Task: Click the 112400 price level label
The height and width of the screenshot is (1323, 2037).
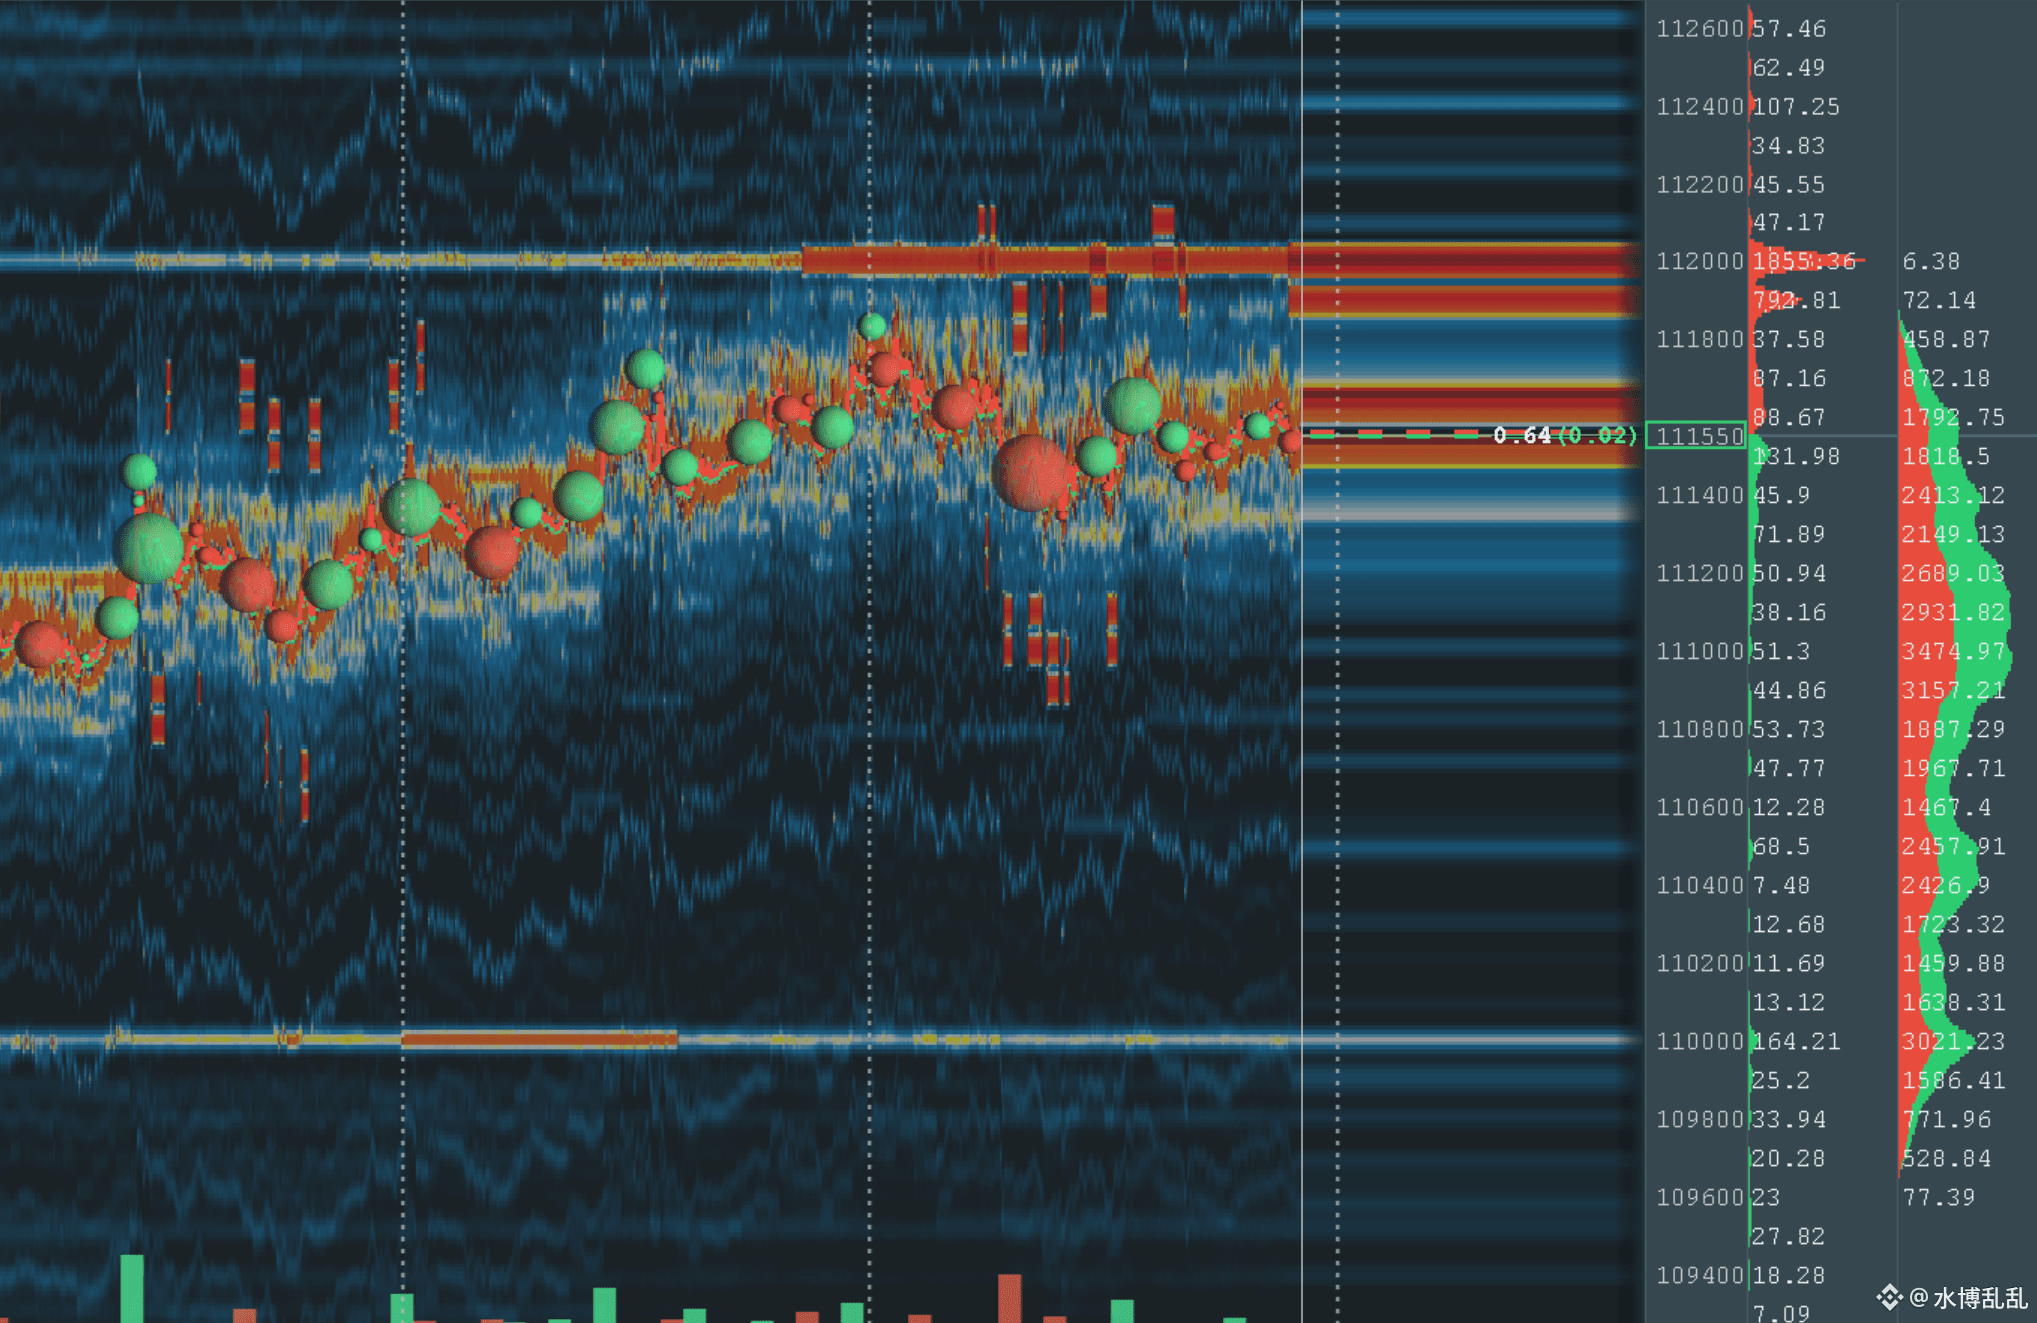Action: click(1699, 107)
